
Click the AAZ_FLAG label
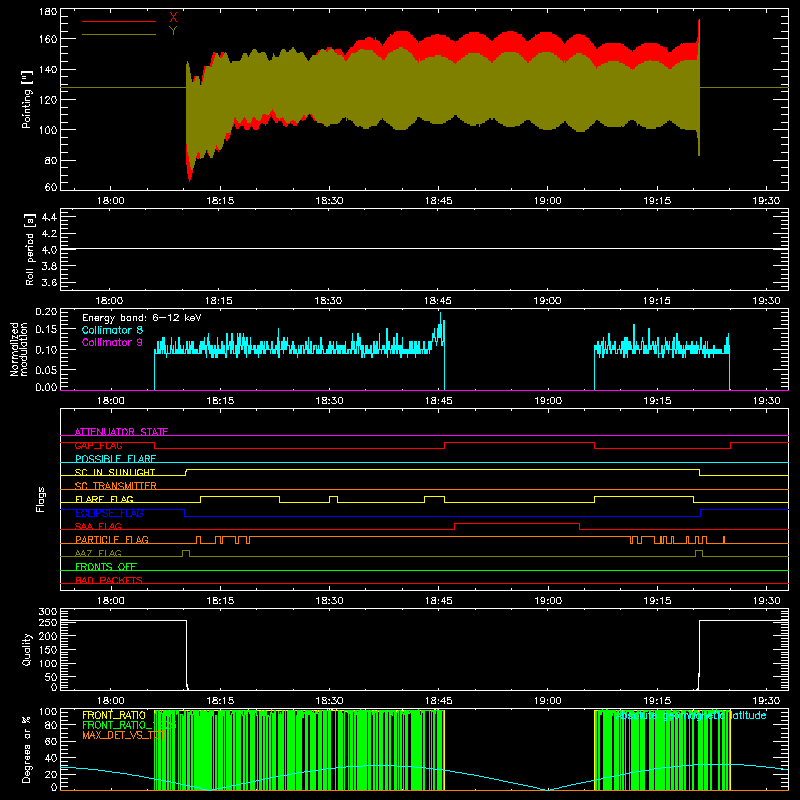(98, 553)
